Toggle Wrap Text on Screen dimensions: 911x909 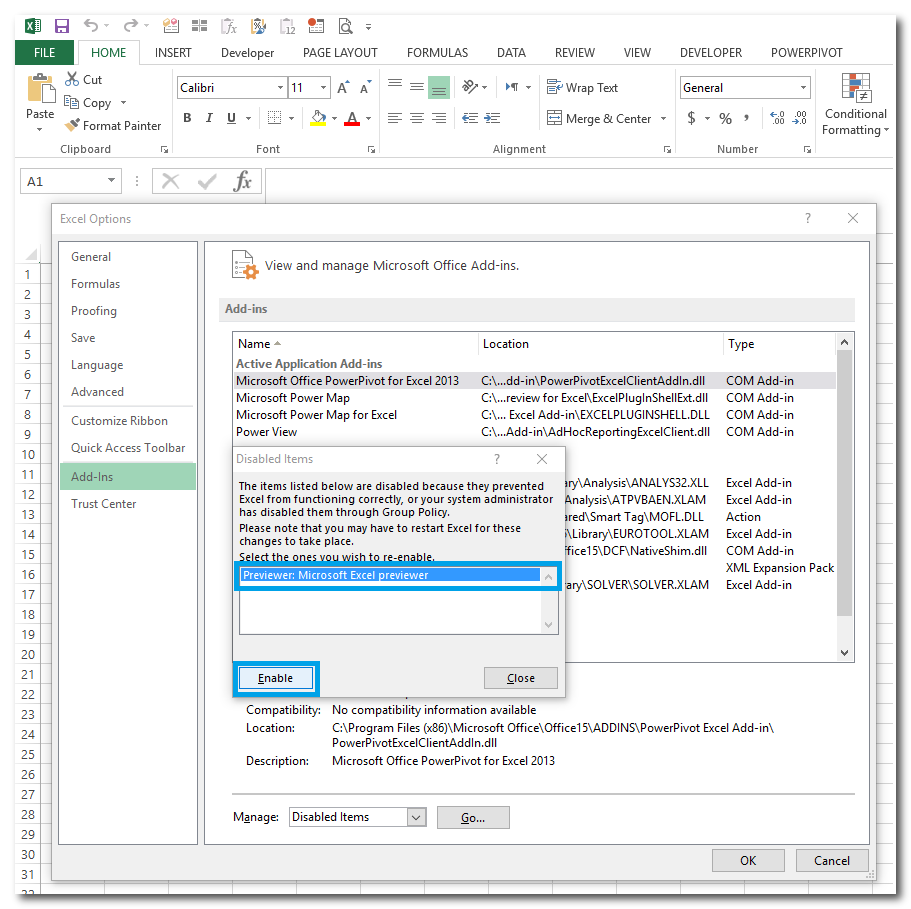(583, 88)
